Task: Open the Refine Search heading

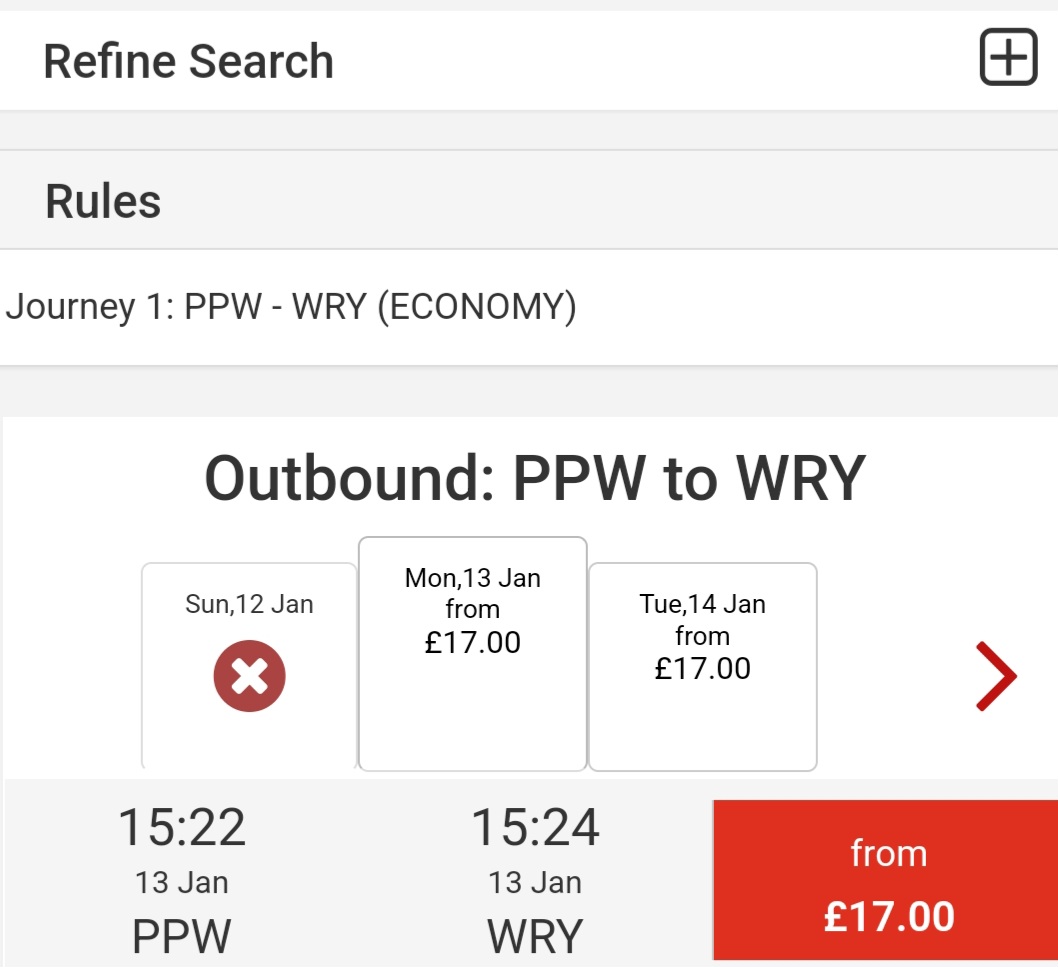Action: pos(188,61)
